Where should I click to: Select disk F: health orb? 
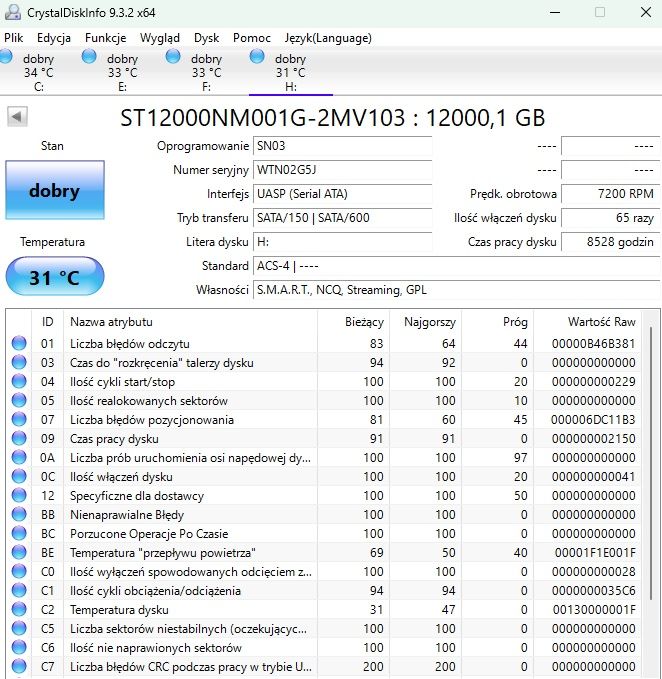[x=173, y=57]
